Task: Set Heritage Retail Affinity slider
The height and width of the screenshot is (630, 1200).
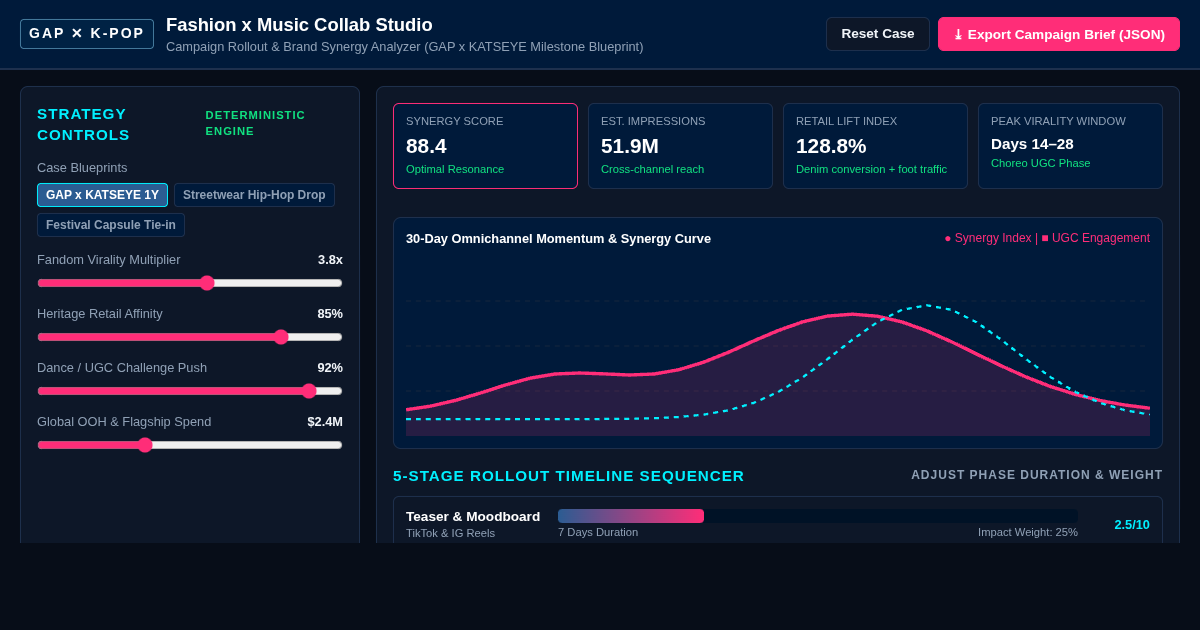Action: 190,337
